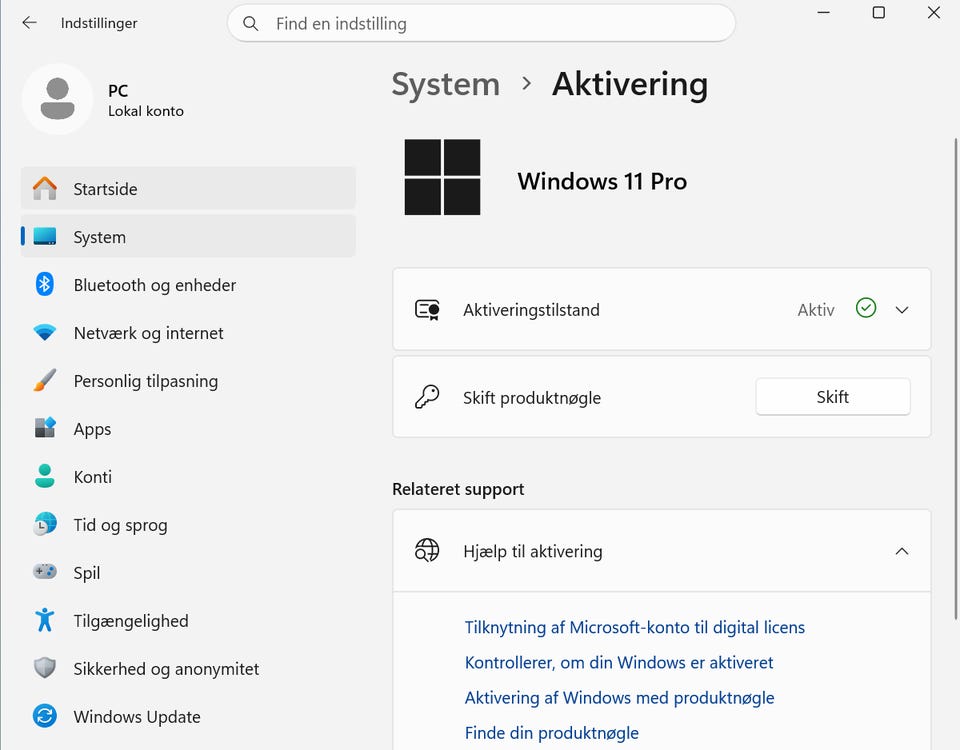Click the Spil gamepad icon
Viewport: 960px width, 750px height.
coord(45,572)
